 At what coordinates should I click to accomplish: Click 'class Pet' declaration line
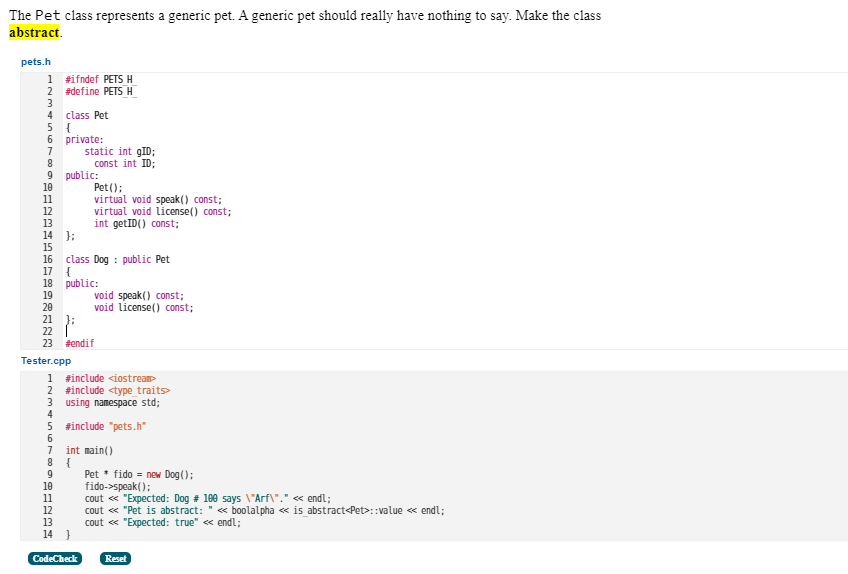click(x=87, y=115)
